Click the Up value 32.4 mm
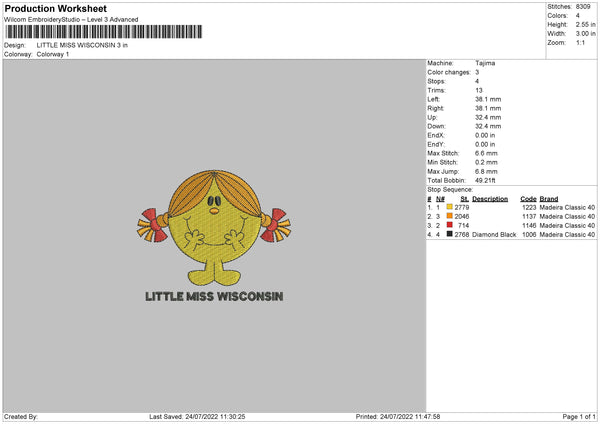Screen dimensions: 600x424 [488, 117]
